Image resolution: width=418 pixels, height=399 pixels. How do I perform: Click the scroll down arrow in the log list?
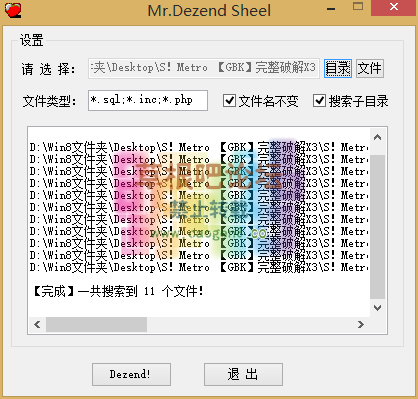click(x=377, y=307)
